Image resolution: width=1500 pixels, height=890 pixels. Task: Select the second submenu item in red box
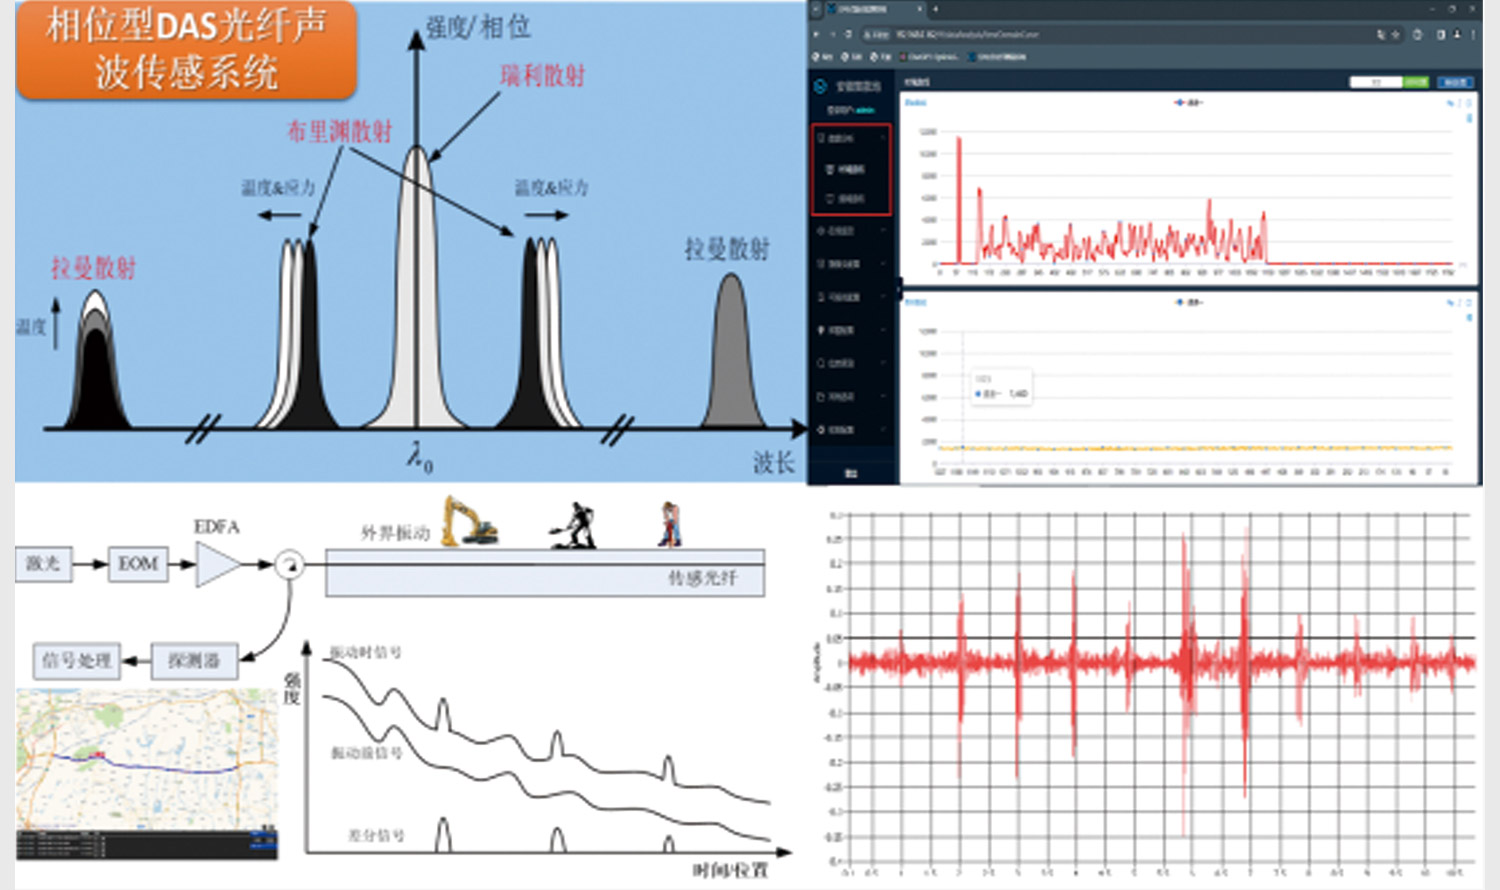pos(850,199)
